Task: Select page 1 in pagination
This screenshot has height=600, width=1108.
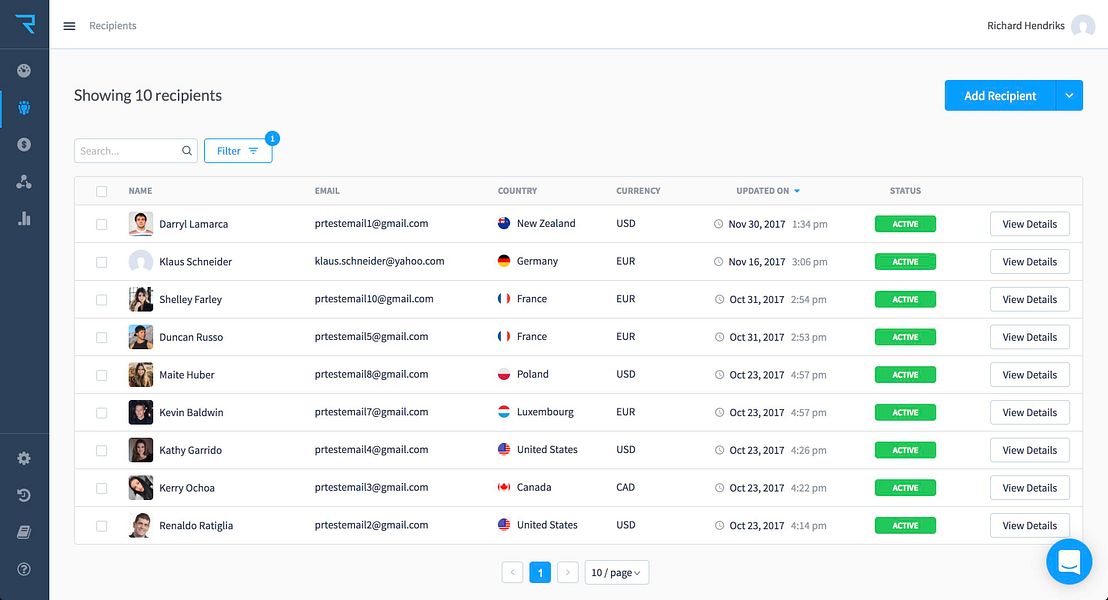Action: (540, 572)
